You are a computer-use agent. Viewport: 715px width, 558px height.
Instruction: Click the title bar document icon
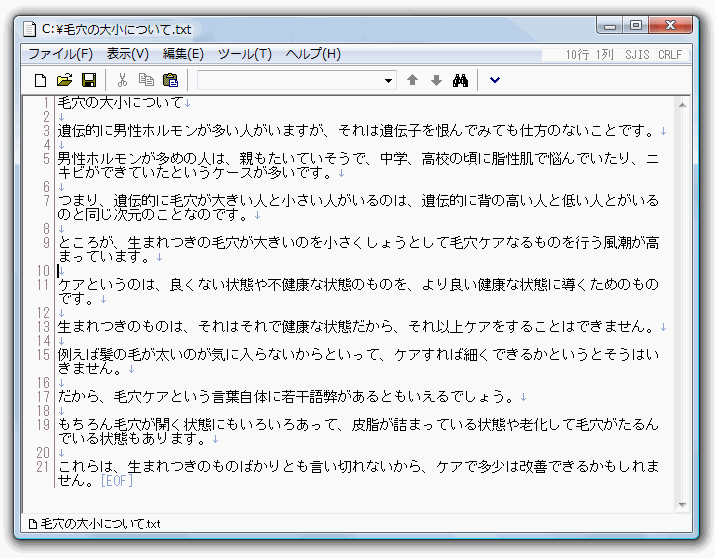click(x=30, y=29)
